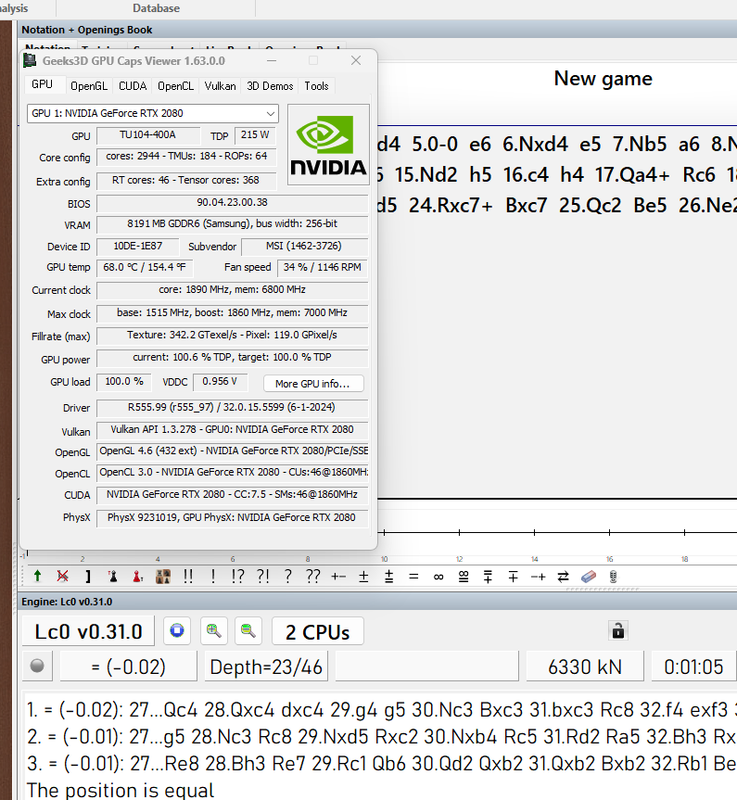Click the Depth=23/46 field
The width and height of the screenshot is (737, 800).
[266, 666]
